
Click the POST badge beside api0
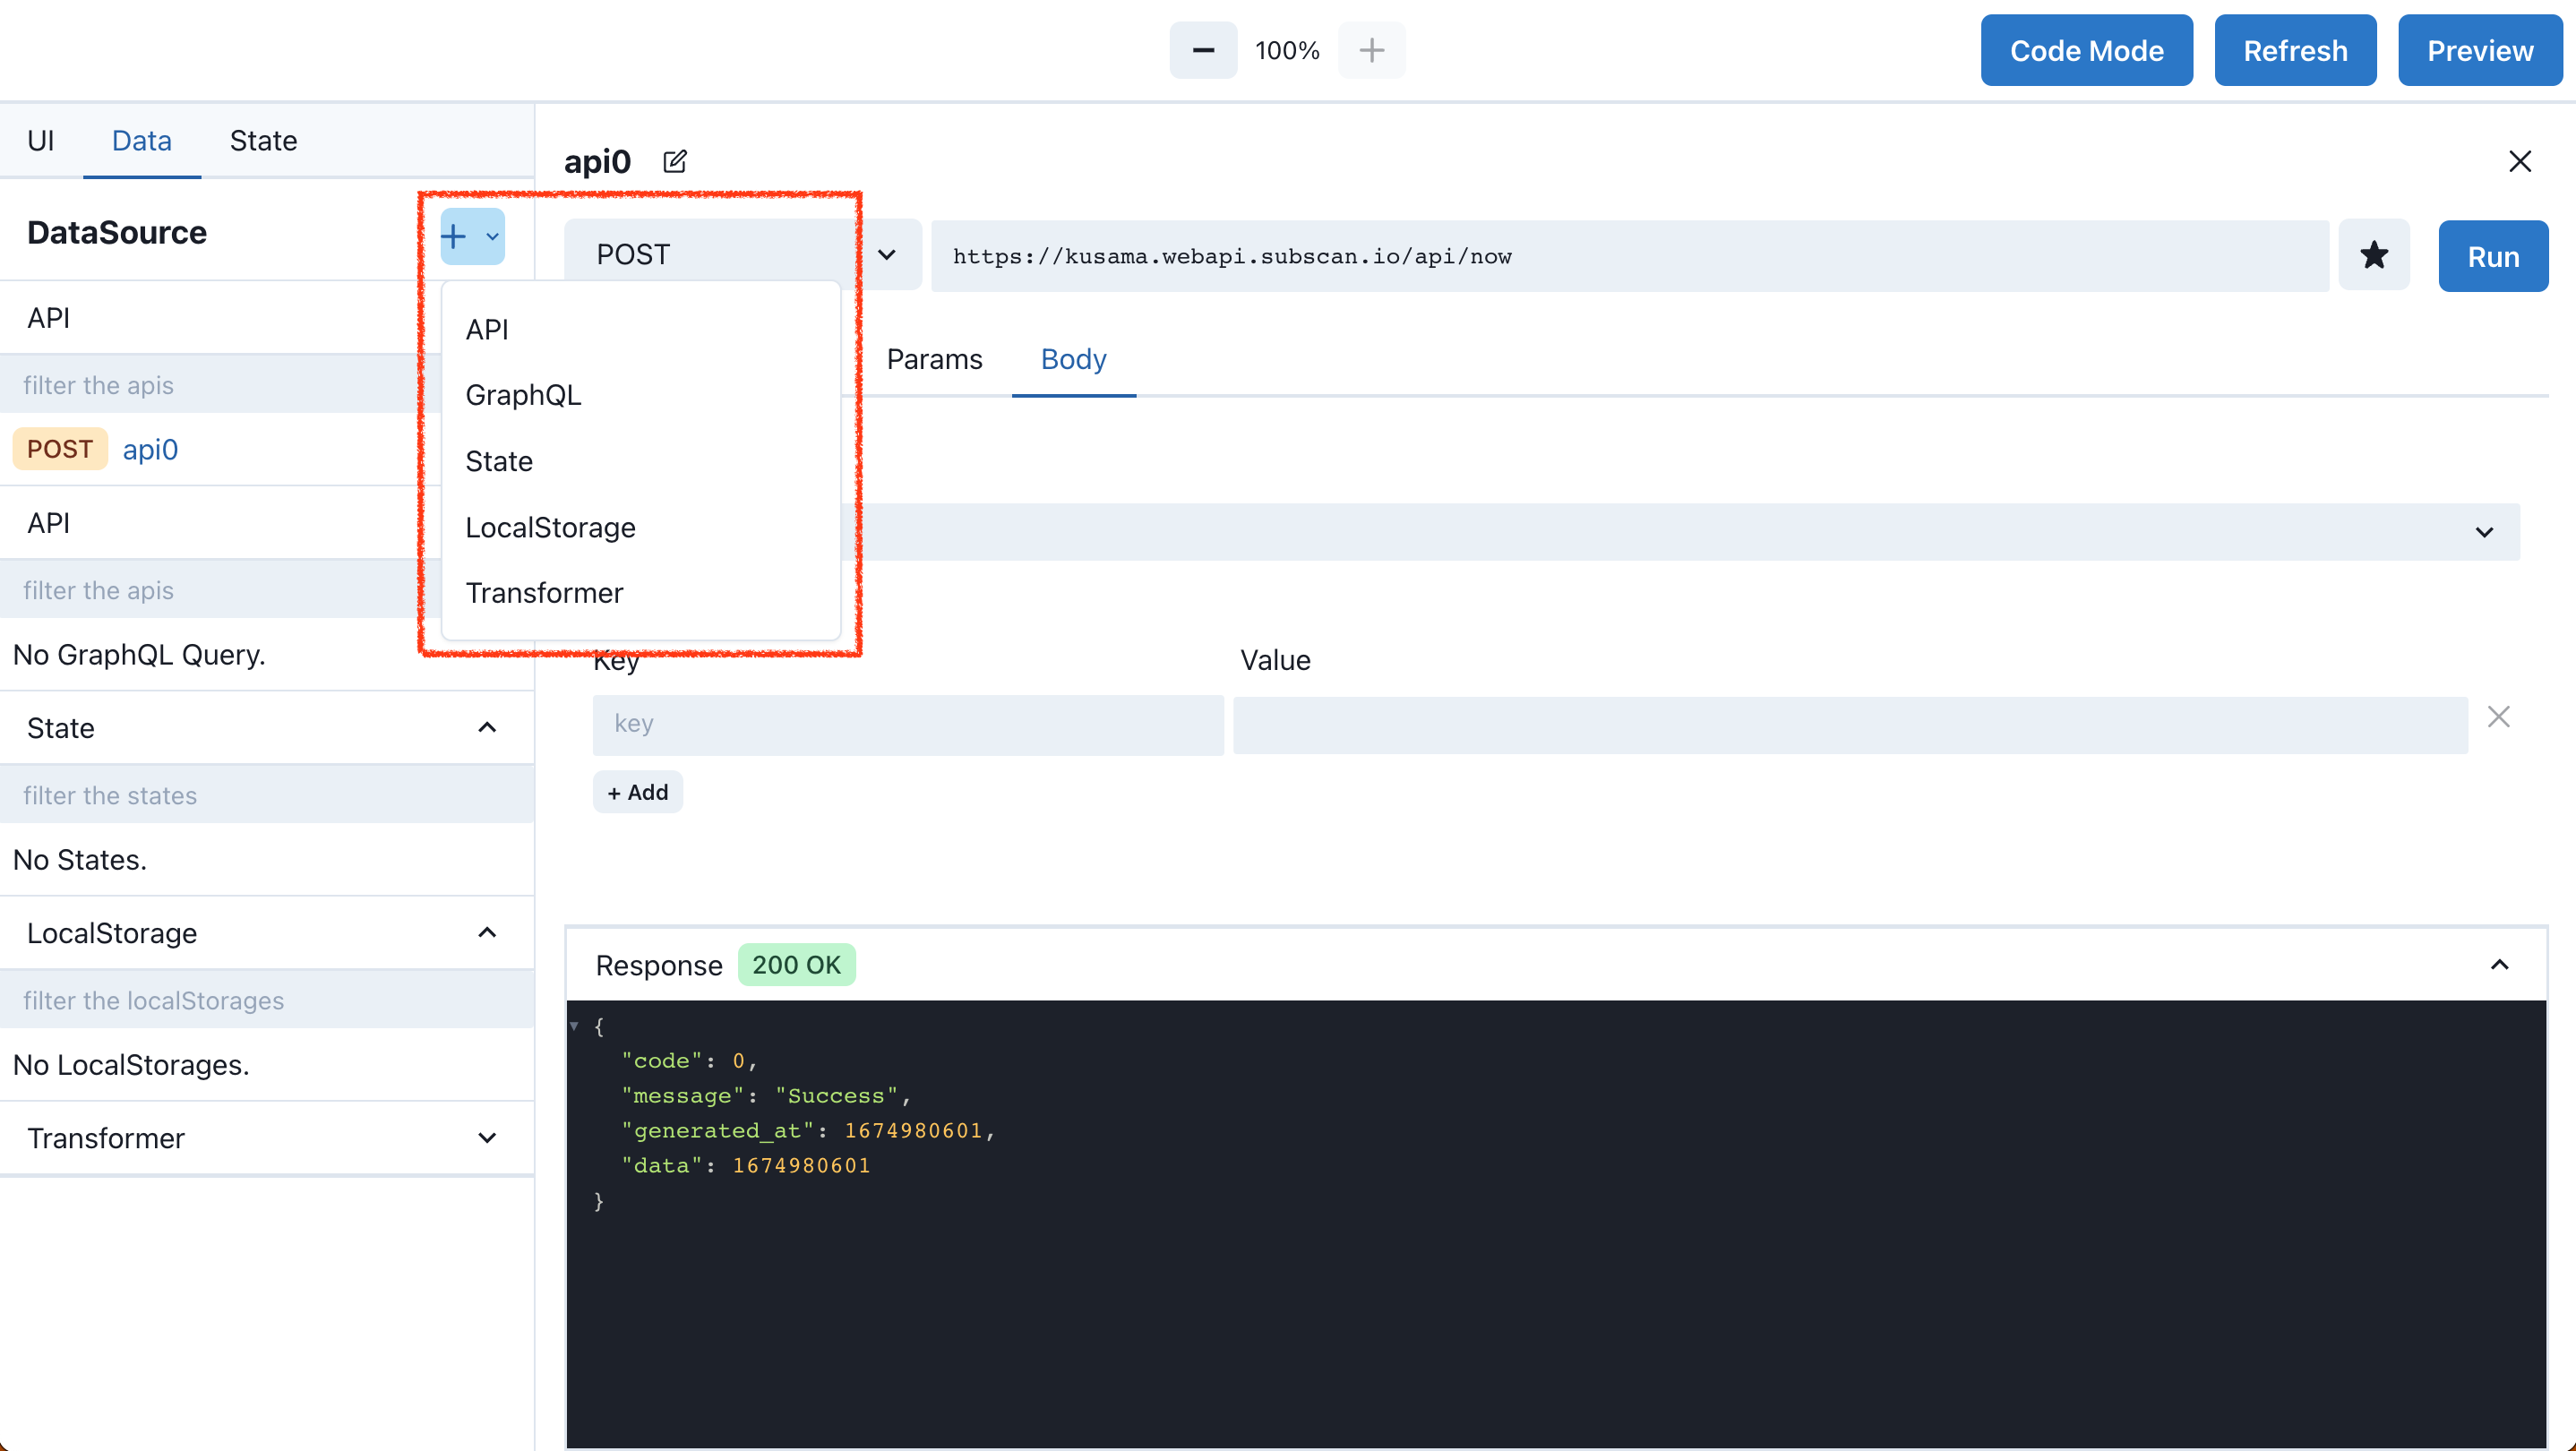tap(60, 449)
